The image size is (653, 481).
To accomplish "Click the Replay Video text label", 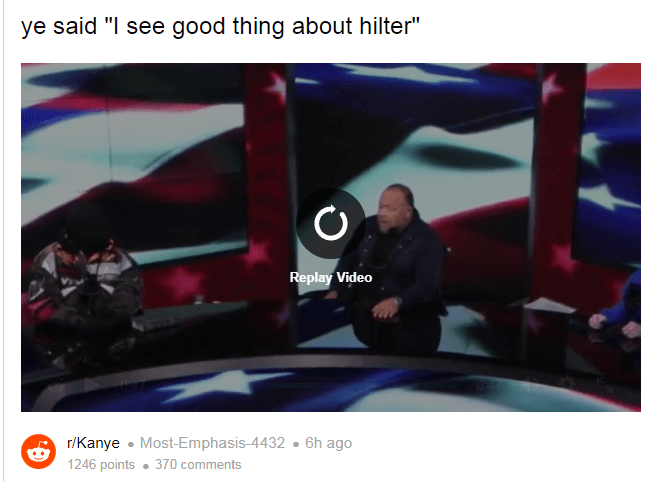I will [x=331, y=277].
